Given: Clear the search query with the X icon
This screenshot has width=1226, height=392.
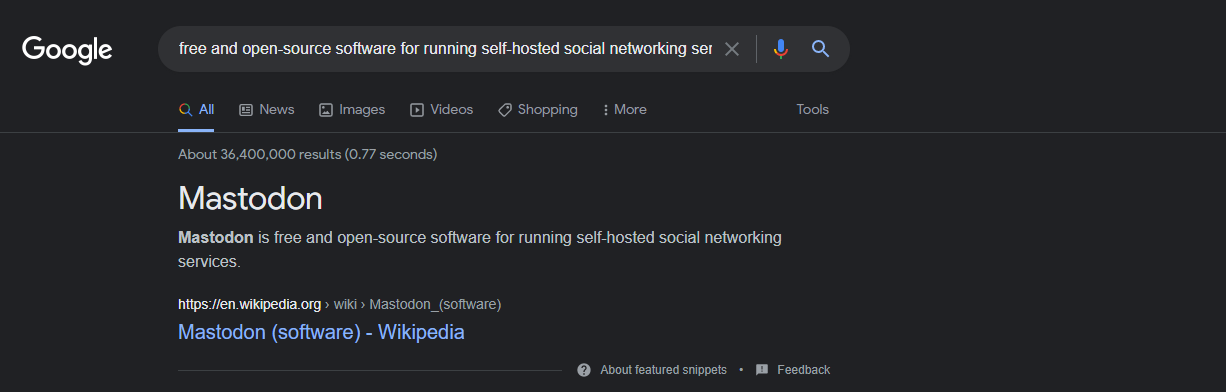Looking at the screenshot, I should tap(732, 49).
